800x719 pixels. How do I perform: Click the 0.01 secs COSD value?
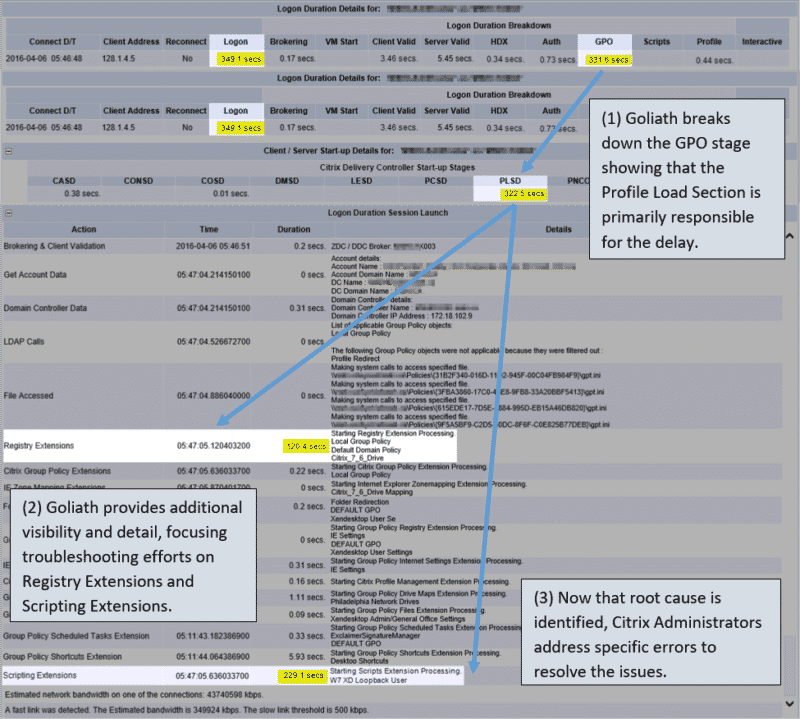231,194
